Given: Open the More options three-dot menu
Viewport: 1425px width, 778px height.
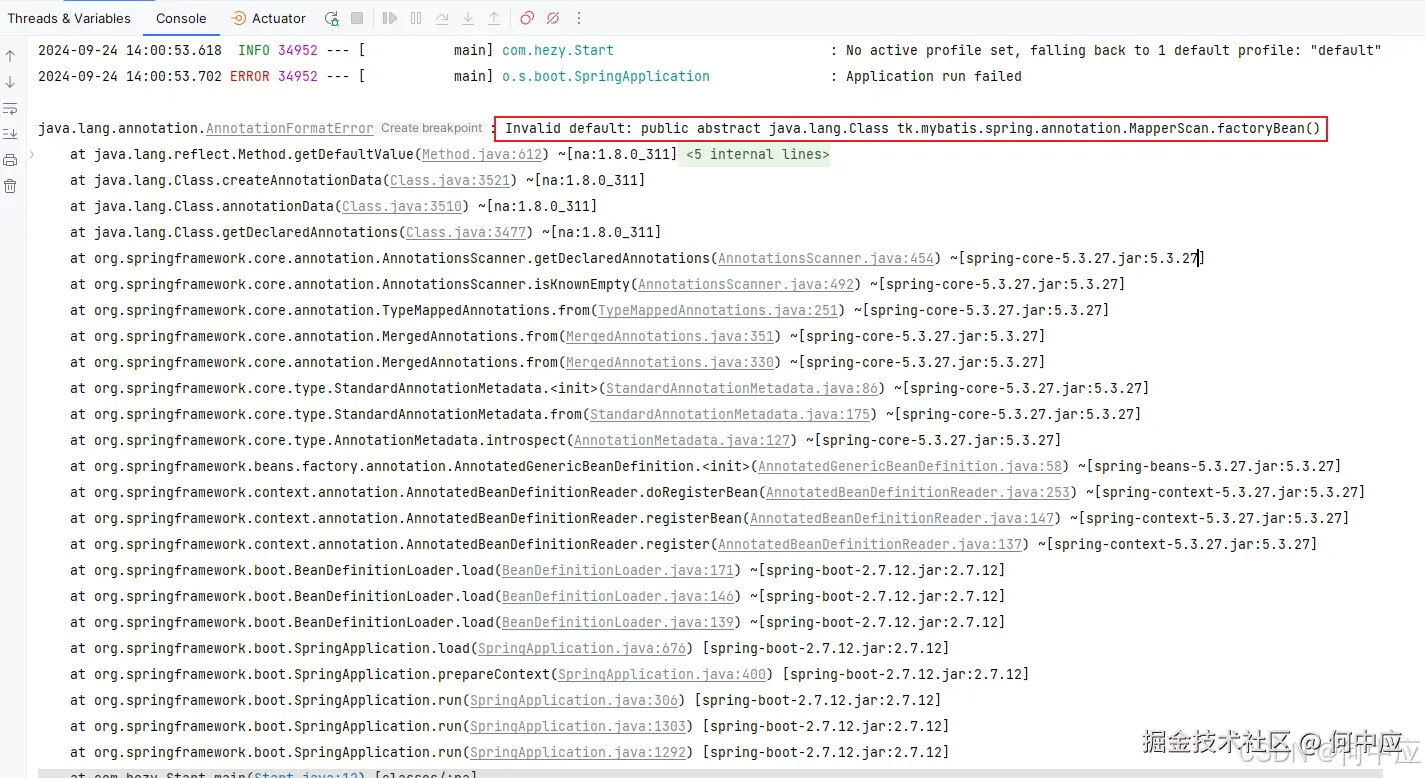Looking at the screenshot, I should [579, 18].
